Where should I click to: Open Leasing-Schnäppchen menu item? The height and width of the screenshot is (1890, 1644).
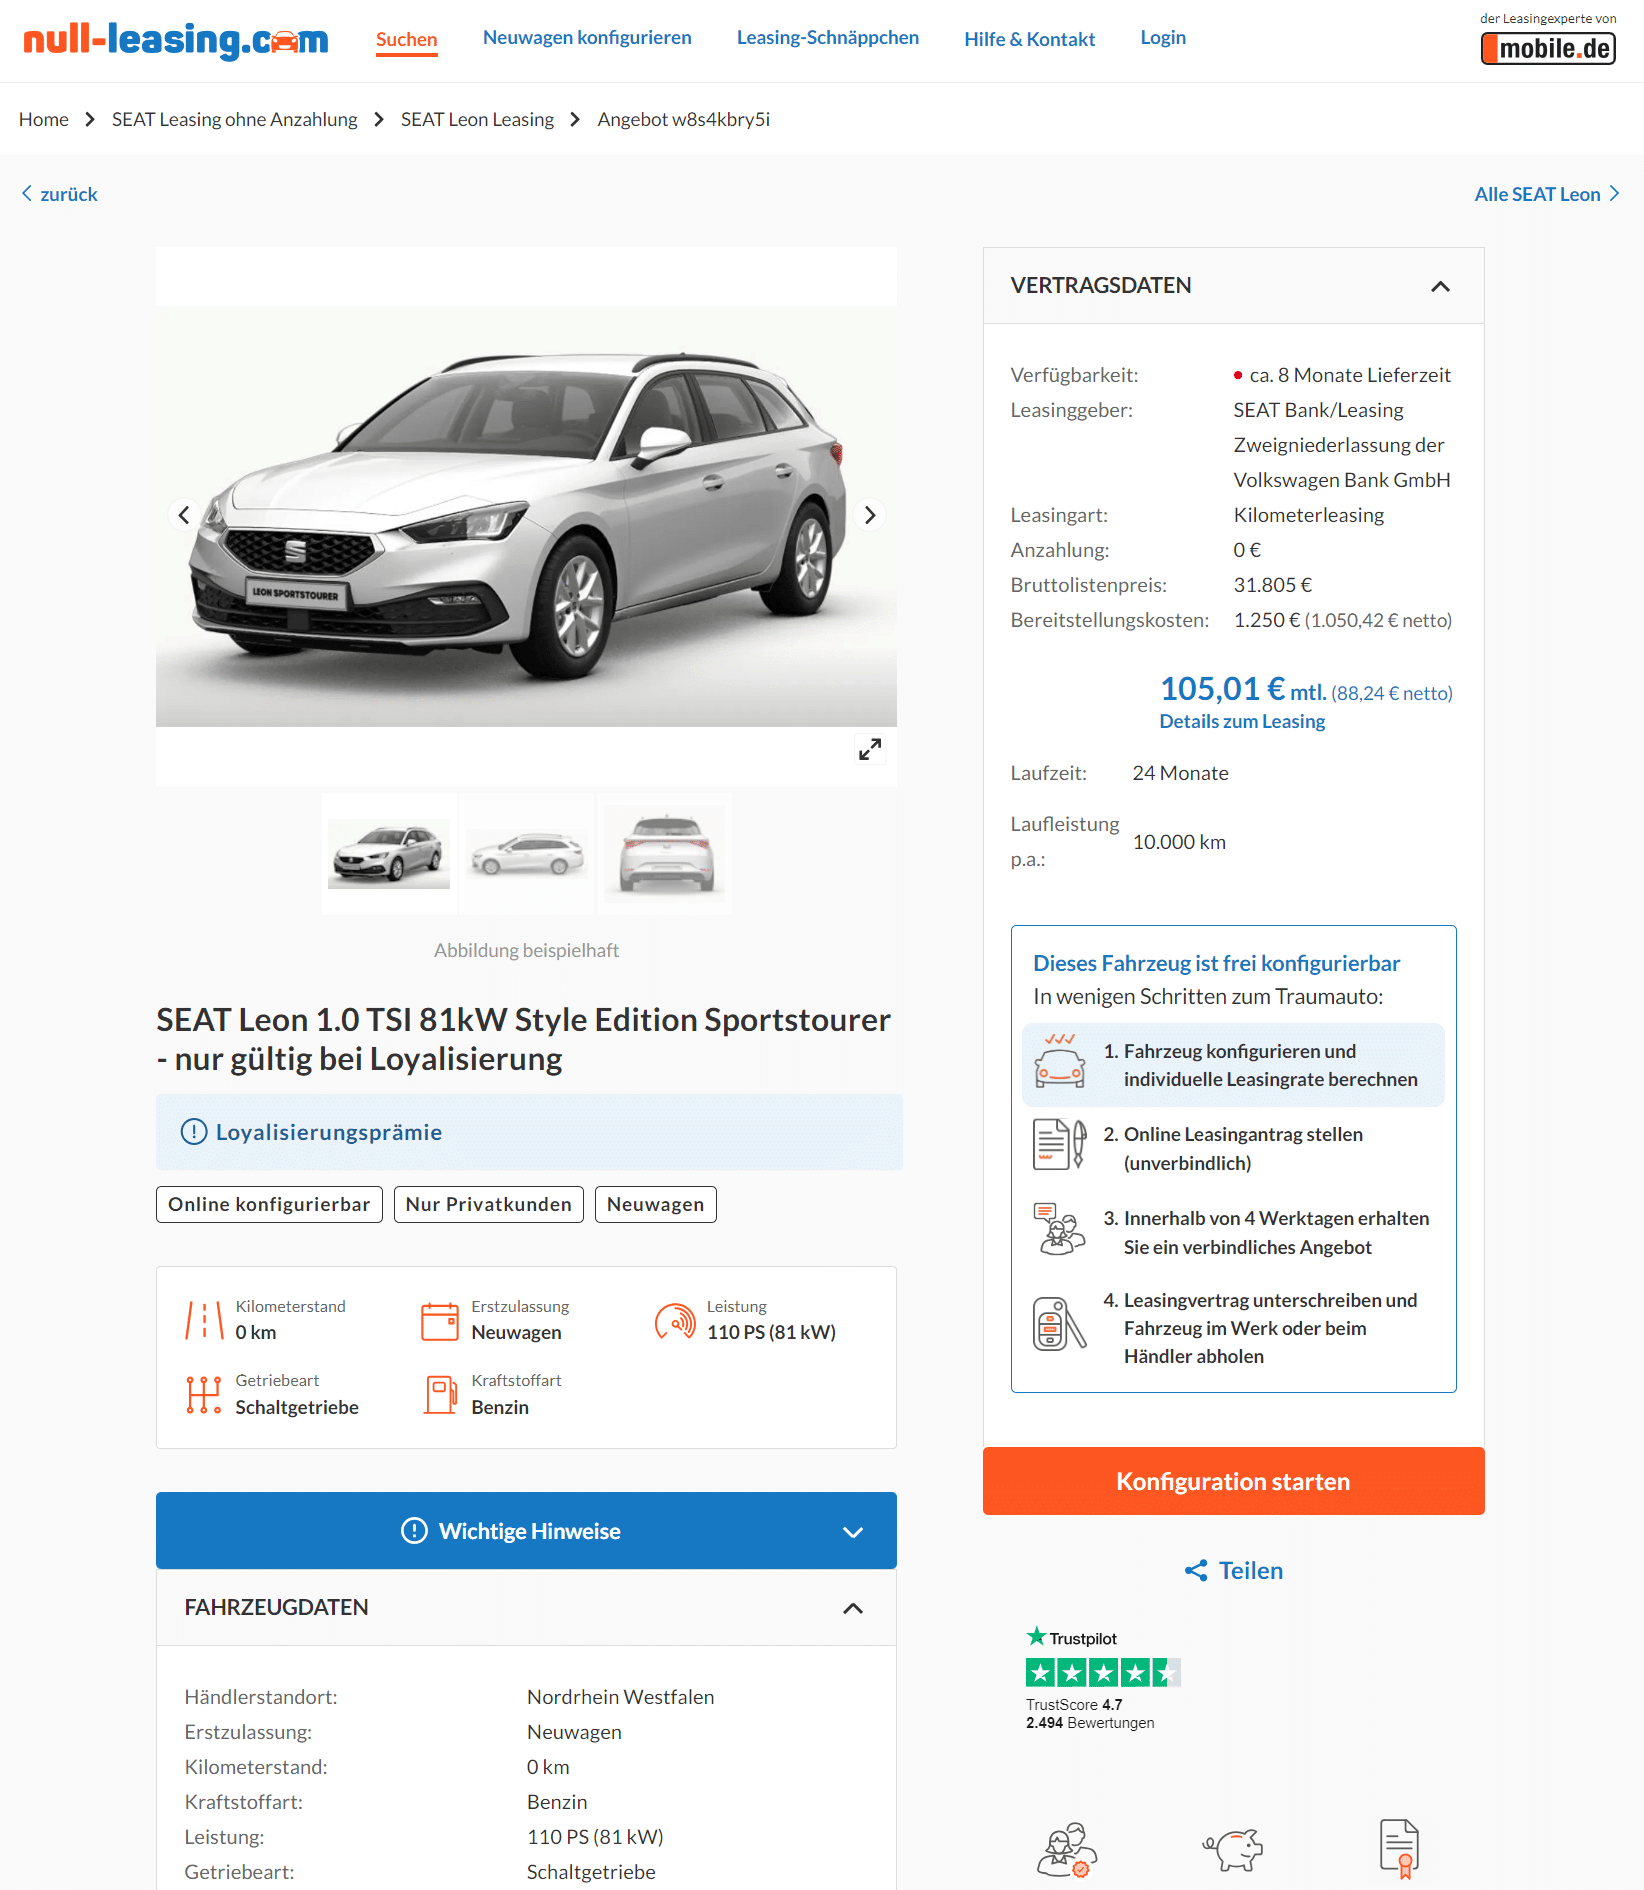point(828,37)
